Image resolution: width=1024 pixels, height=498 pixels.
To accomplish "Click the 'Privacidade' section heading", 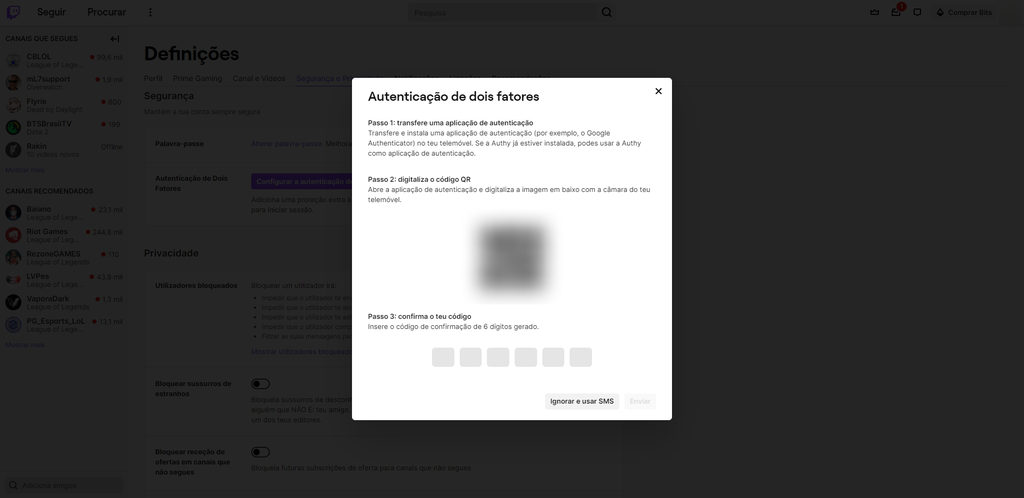I will [x=171, y=253].
